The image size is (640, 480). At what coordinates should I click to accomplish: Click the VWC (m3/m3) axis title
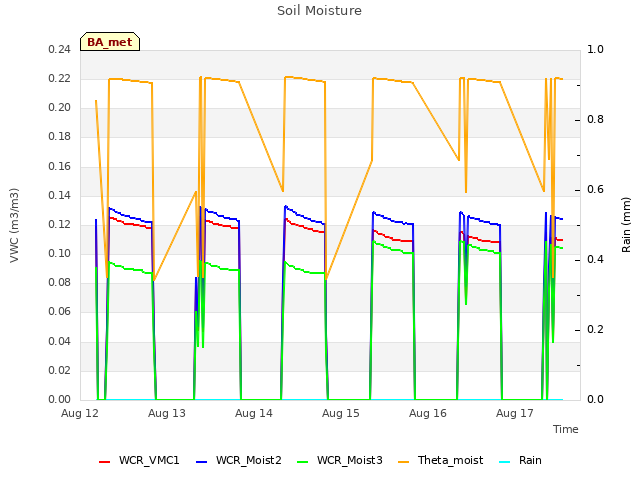[x=14, y=225]
